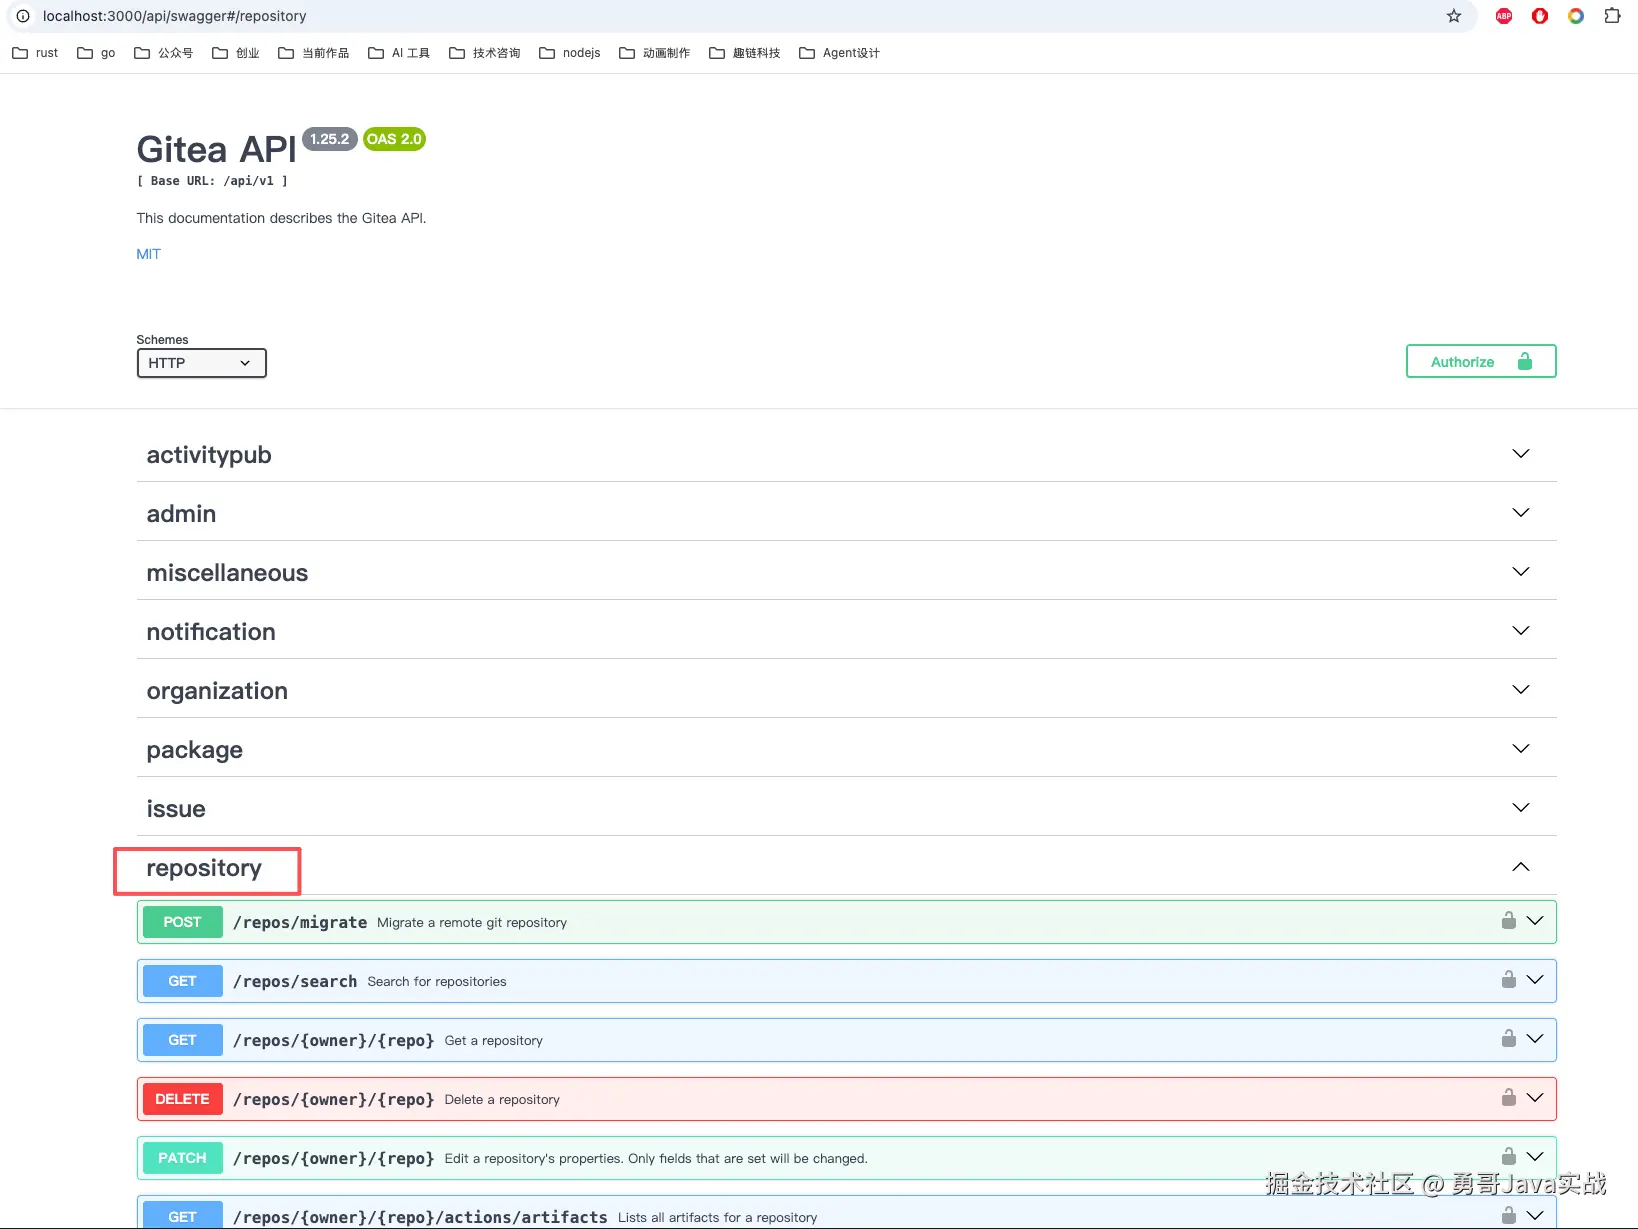
Task: Expand the GET /repos/search row arrow
Action: pyautogui.click(x=1535, y=980)
